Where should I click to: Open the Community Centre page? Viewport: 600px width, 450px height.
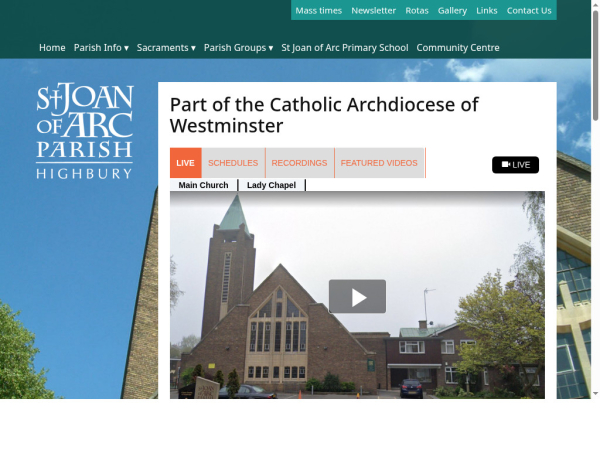click(458, 47)
